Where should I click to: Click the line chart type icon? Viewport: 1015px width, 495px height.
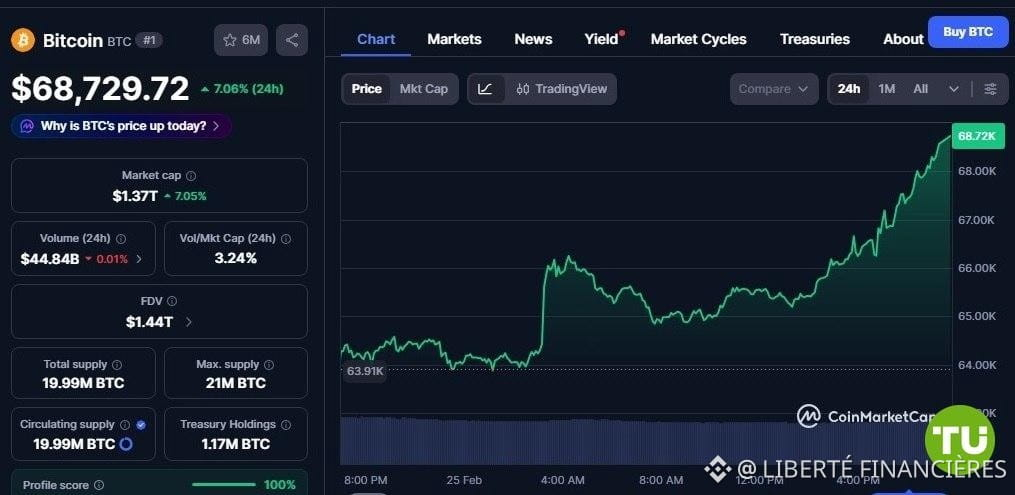pyautogui.click(x=485, y=89)
